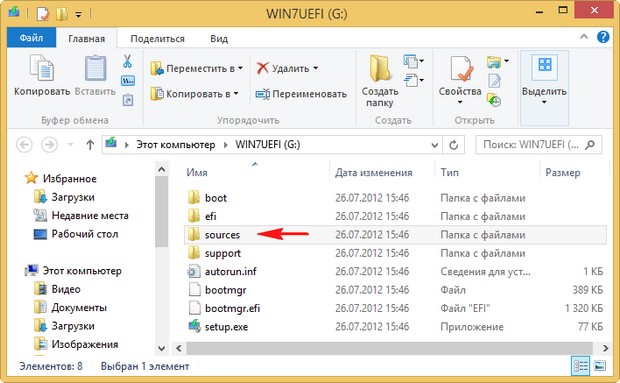Screen dimensions: 620x383
Task: Sort by Date modified (Дата изменения) header
Action: point(374,173)
